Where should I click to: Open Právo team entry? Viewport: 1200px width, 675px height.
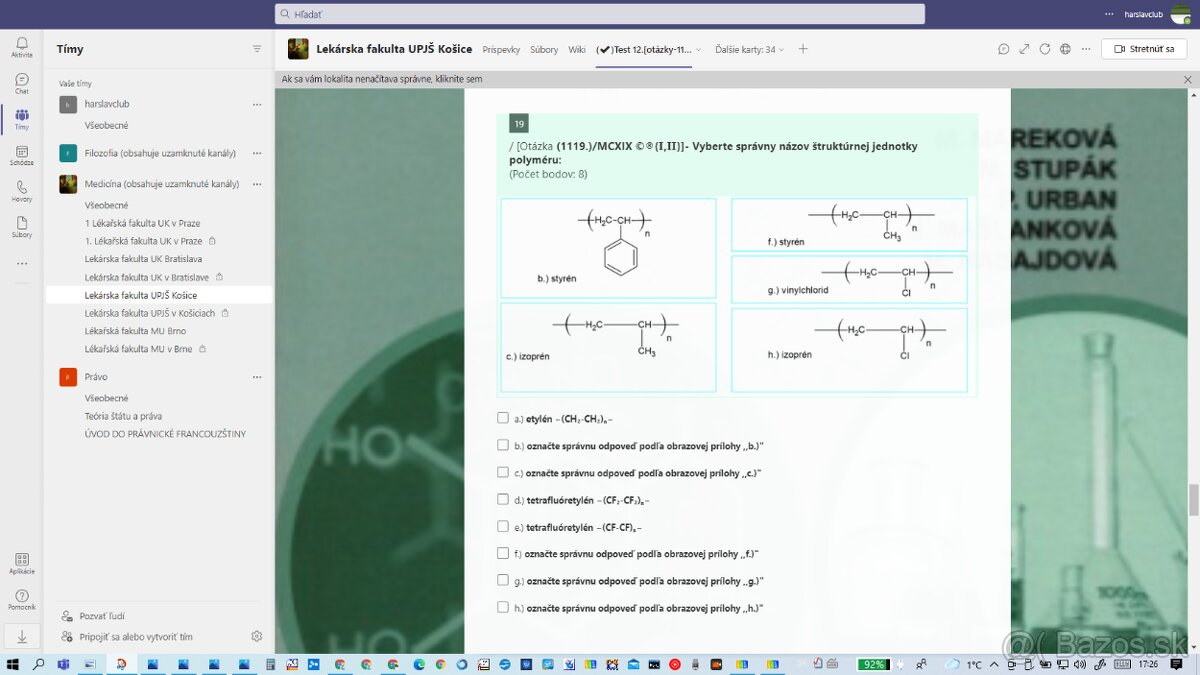tap(96, 377)
